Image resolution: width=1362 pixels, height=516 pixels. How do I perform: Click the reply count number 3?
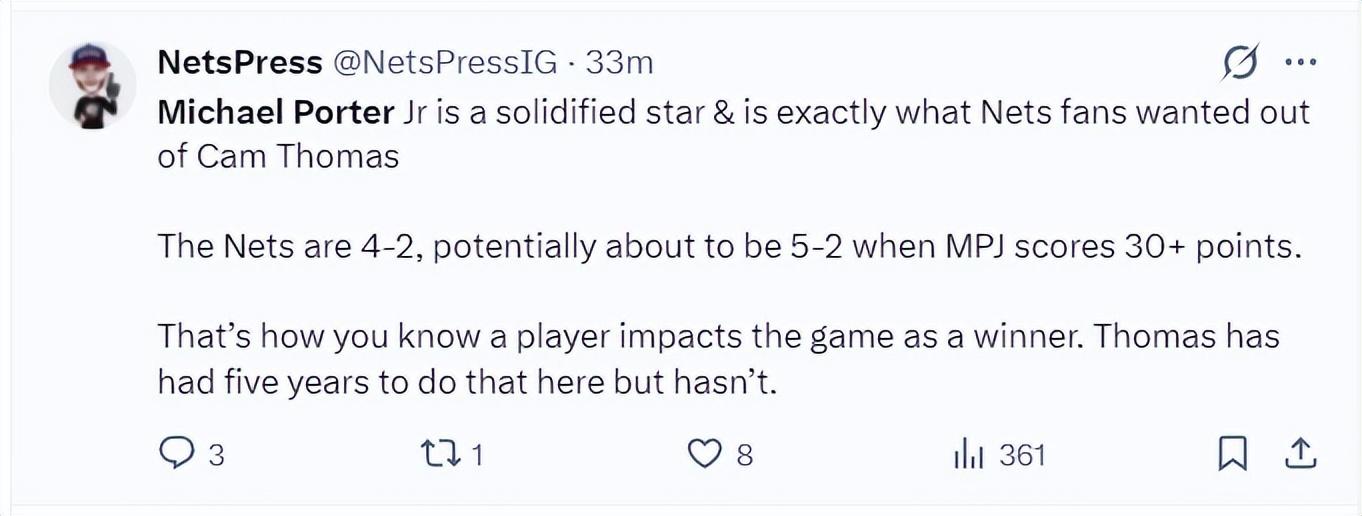click(215, 456)
